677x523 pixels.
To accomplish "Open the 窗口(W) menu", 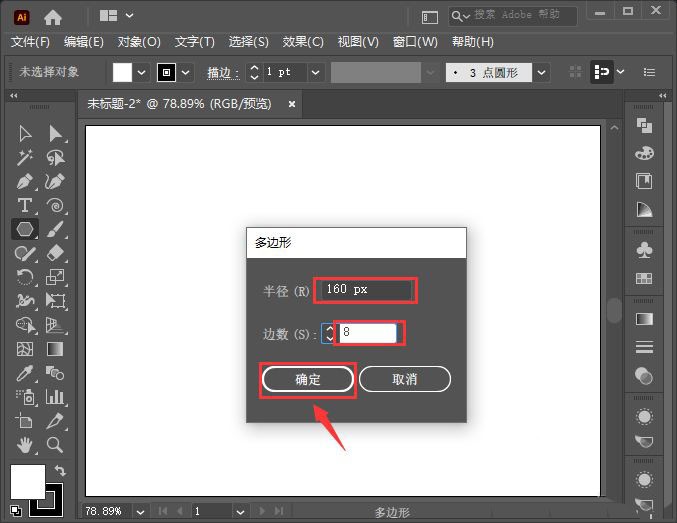I will pyautogui.click(x=415, y=42).
